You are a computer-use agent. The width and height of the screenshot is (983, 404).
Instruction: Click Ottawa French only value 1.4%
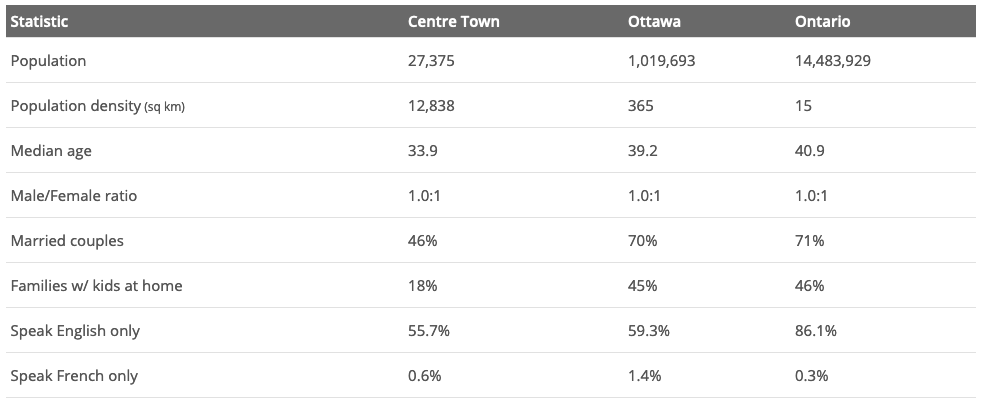(643, 376)
